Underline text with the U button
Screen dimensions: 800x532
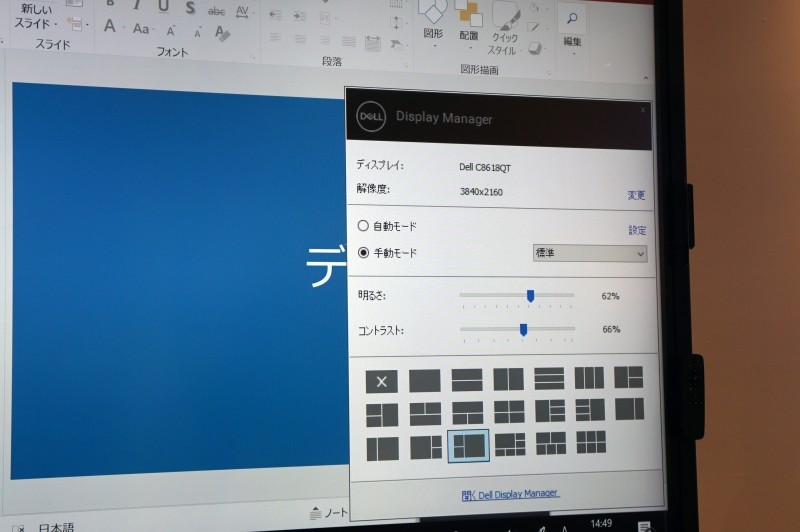pos(163,6)
